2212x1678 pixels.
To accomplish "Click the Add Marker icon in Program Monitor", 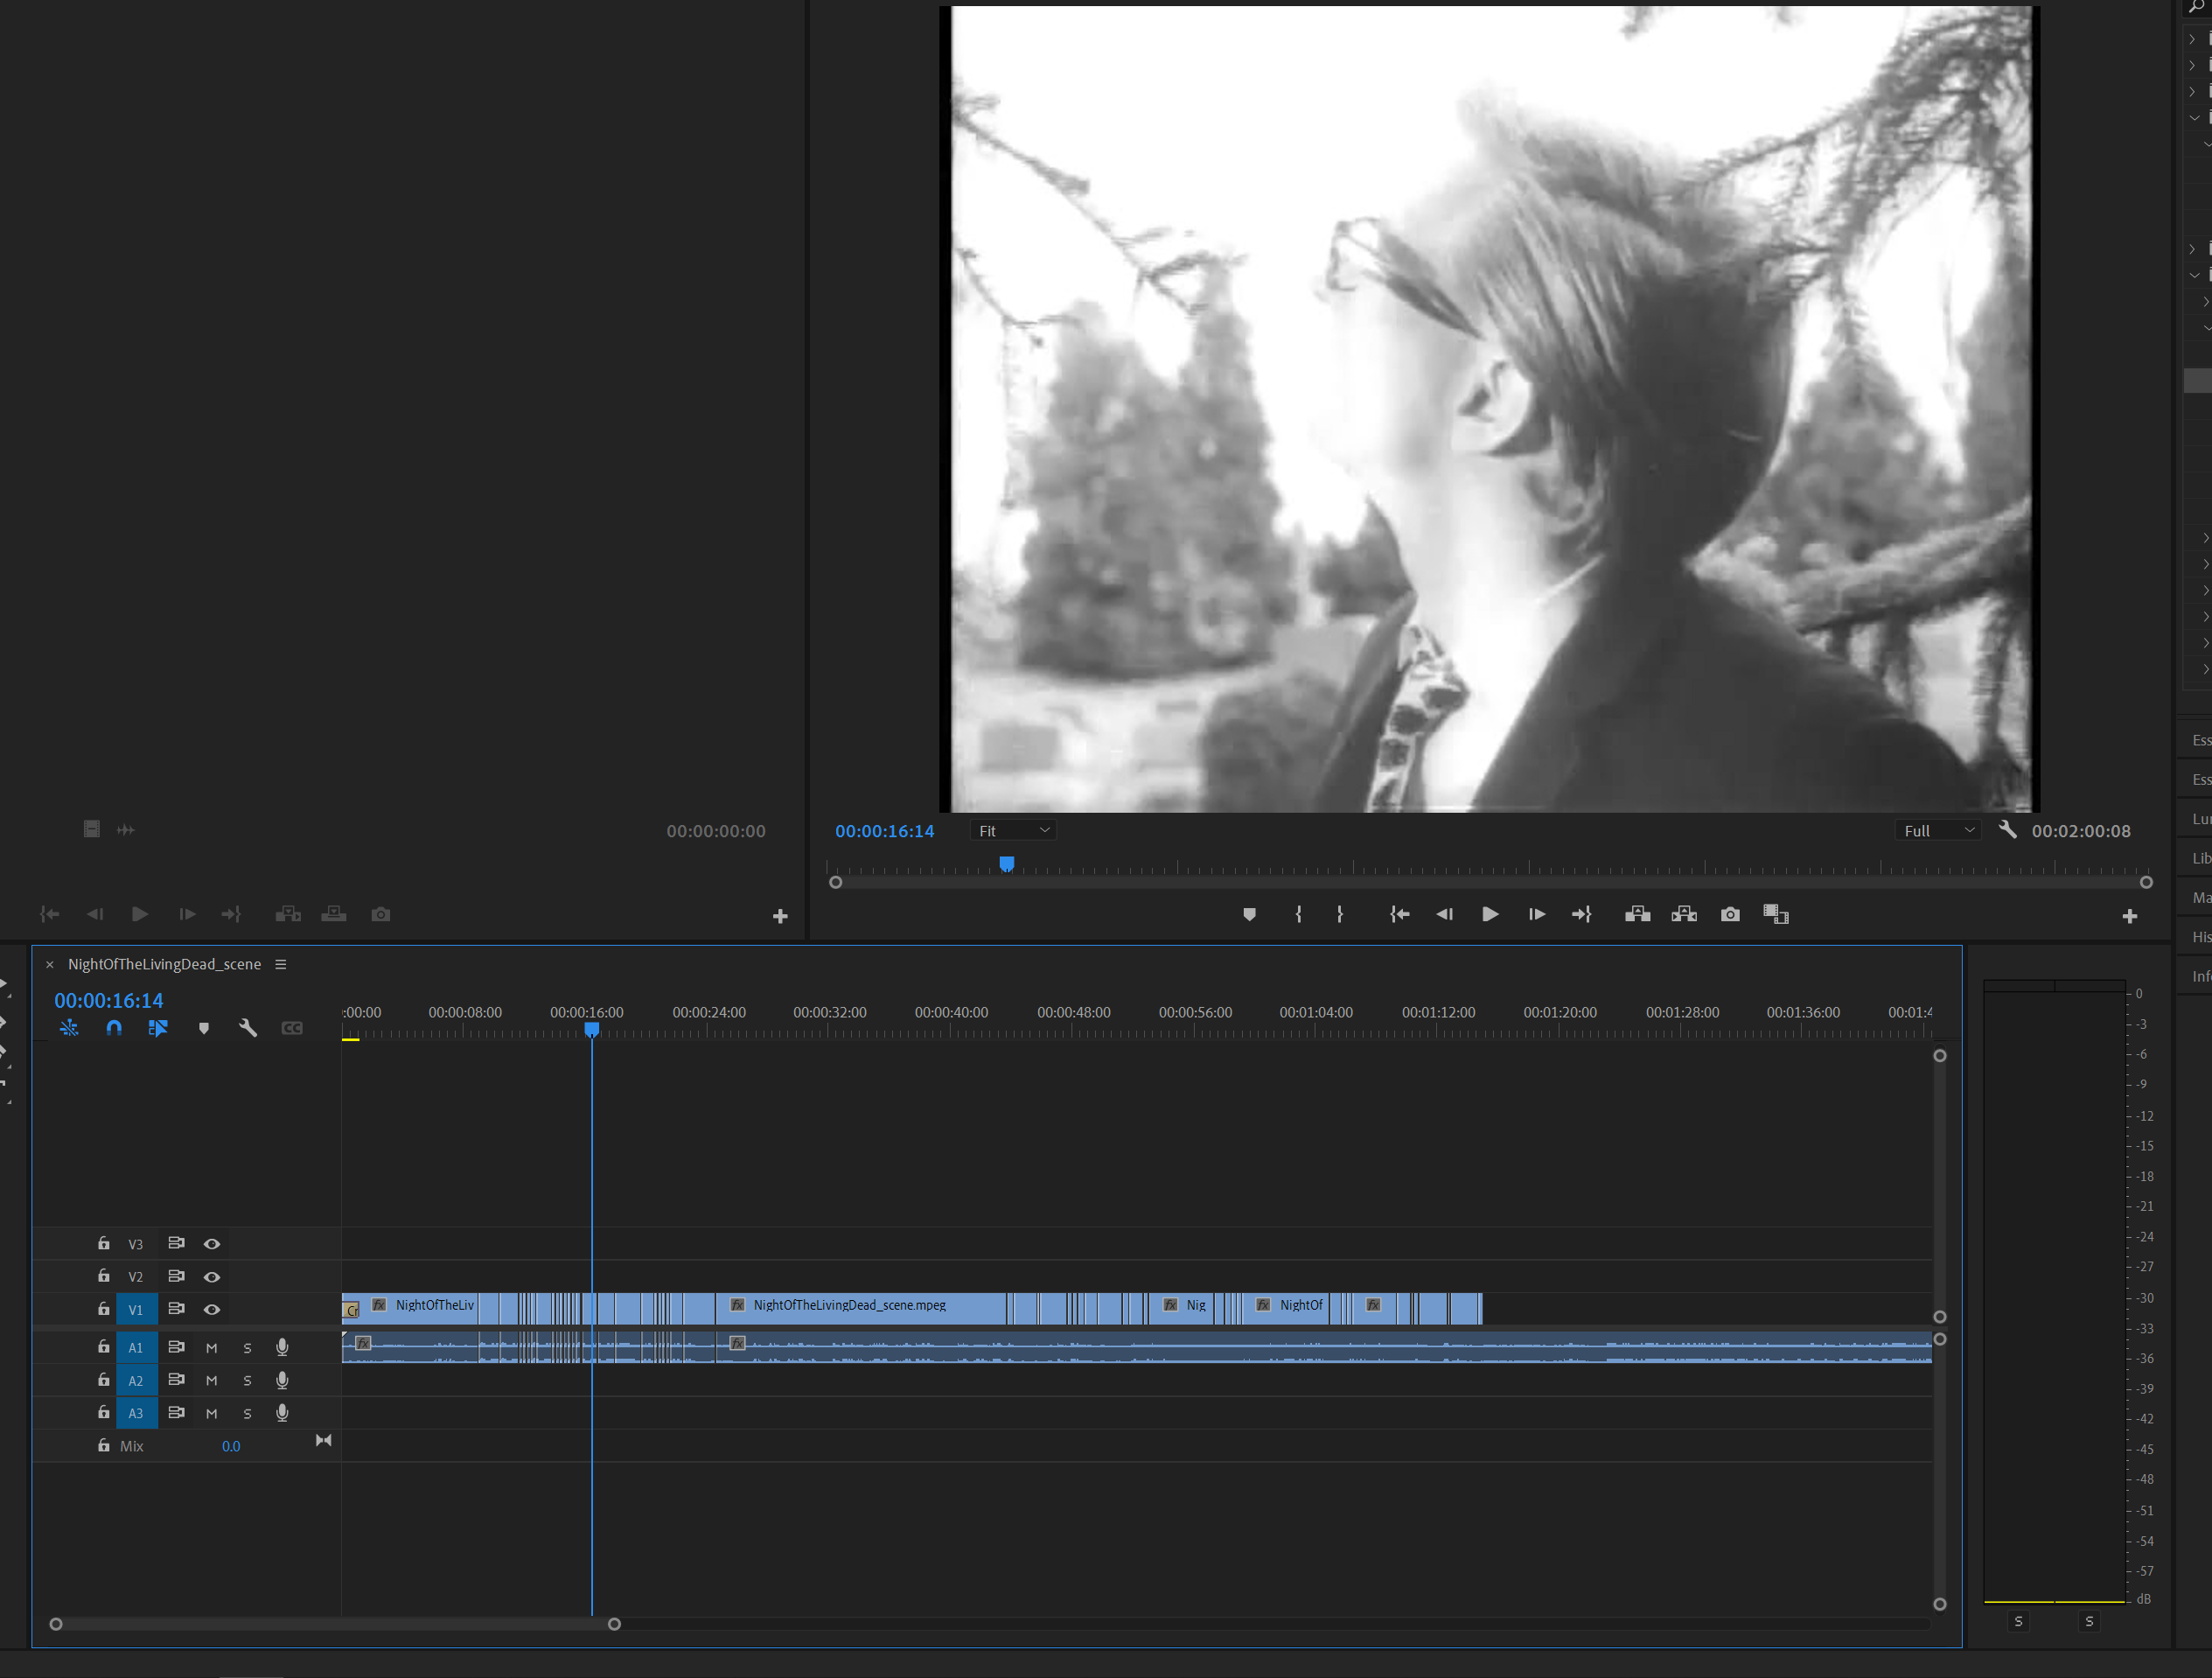I will (1249, 914).
